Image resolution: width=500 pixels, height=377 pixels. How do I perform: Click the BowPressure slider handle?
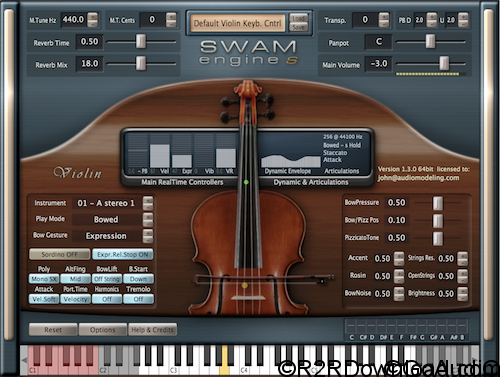tap(438, 203)
